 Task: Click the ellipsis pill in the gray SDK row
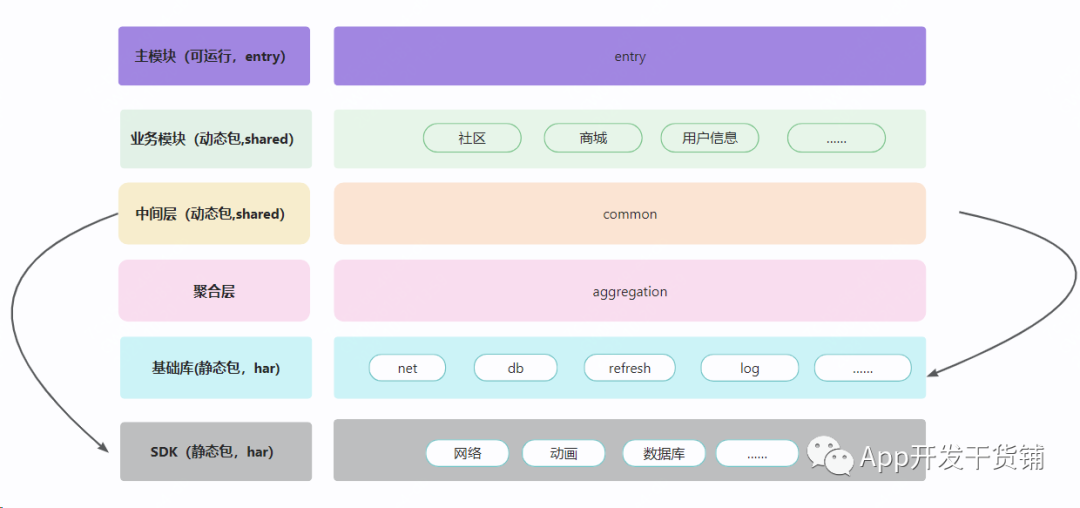pyautogui.click(x=757, y=453)
